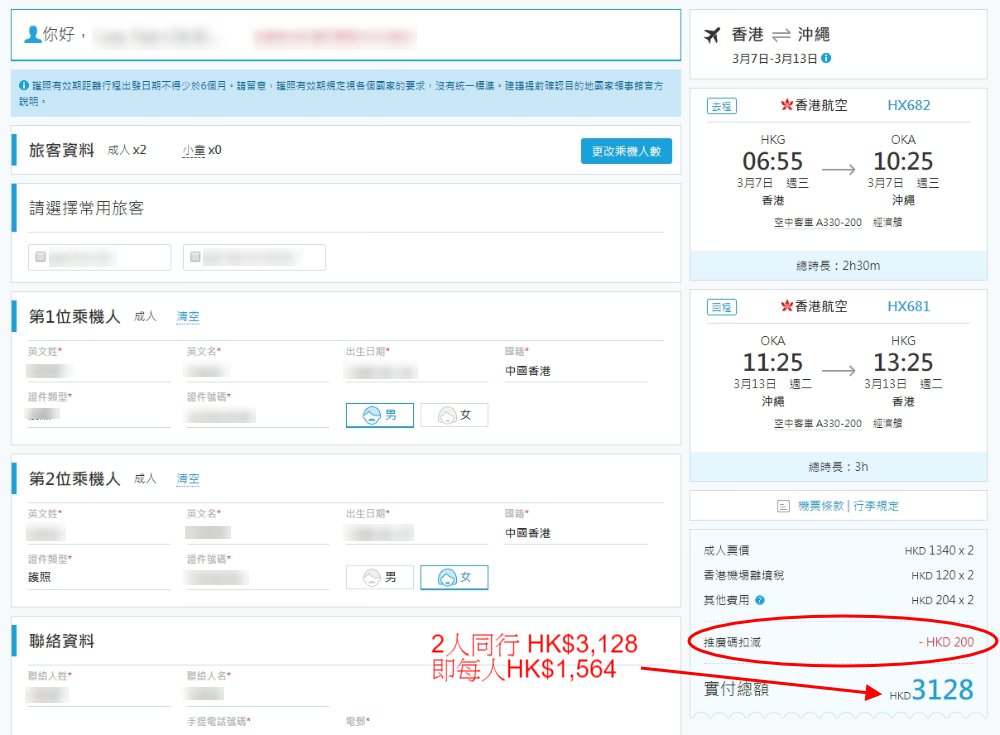Click the info icon in the blue passport notice
1000x735 pixels.
(x=24, y=86)
